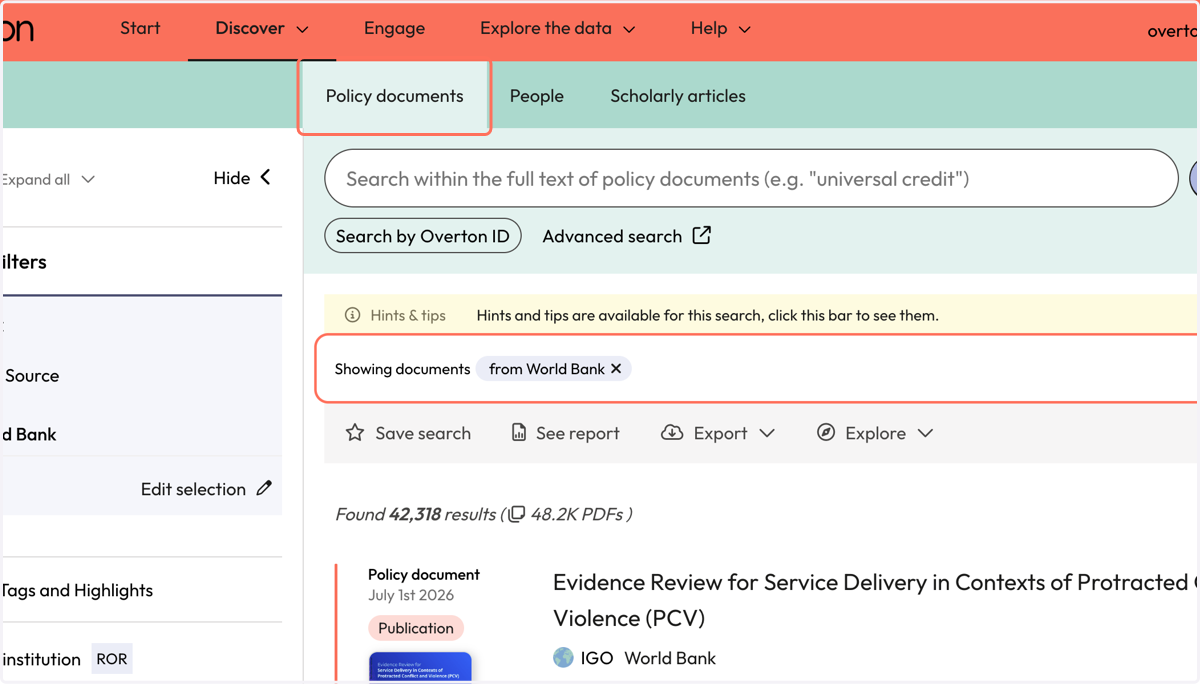Screen dimensions: 1200x684
Task: Click the Hide sidebar chevron icon
Action: (266, 177)
